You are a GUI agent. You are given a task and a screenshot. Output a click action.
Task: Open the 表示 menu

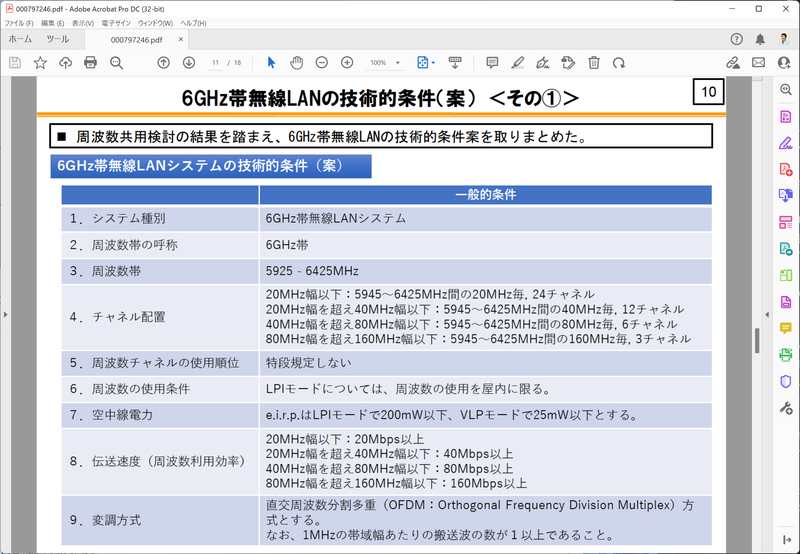tap(83, 23)
